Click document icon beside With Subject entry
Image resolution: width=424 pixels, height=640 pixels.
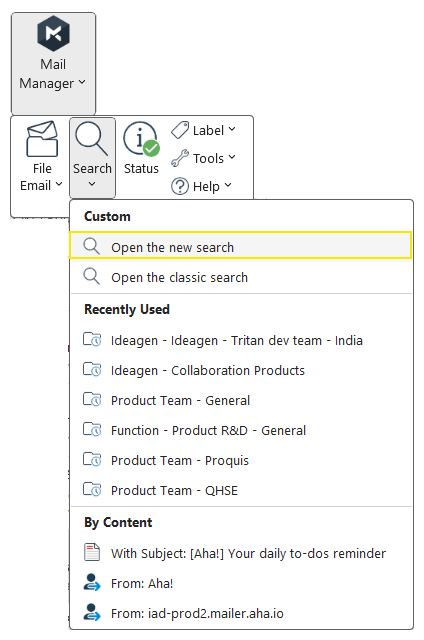pos(92,552)
